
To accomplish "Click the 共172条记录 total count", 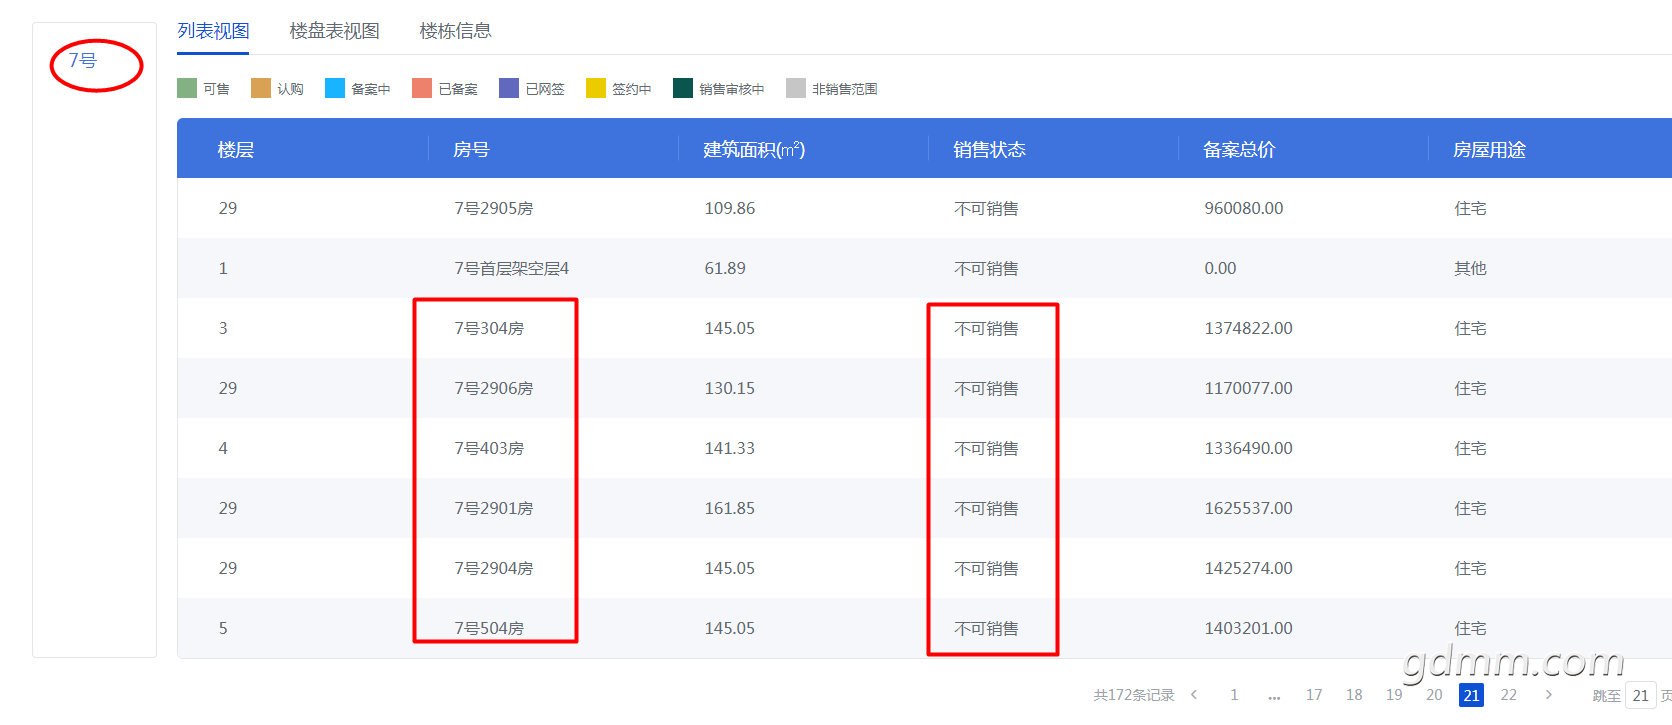I will [x=1134, y=695].
